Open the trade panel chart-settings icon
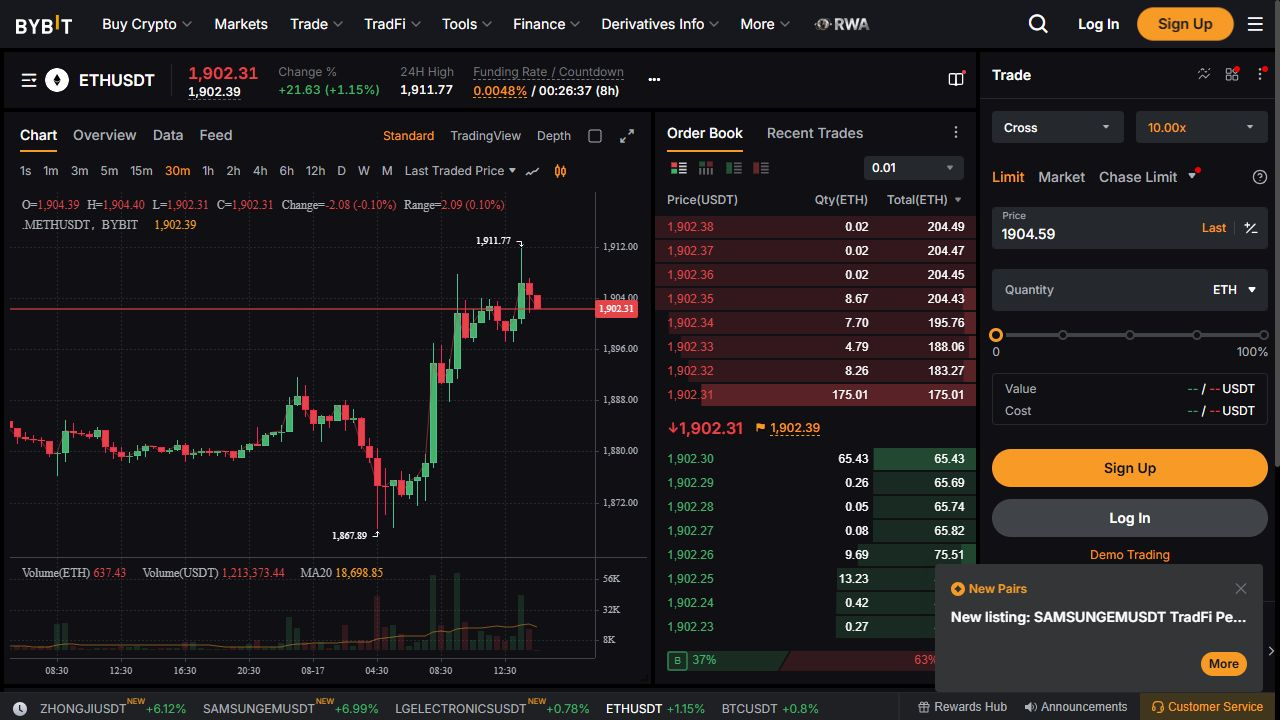 tap(1204, 75)
